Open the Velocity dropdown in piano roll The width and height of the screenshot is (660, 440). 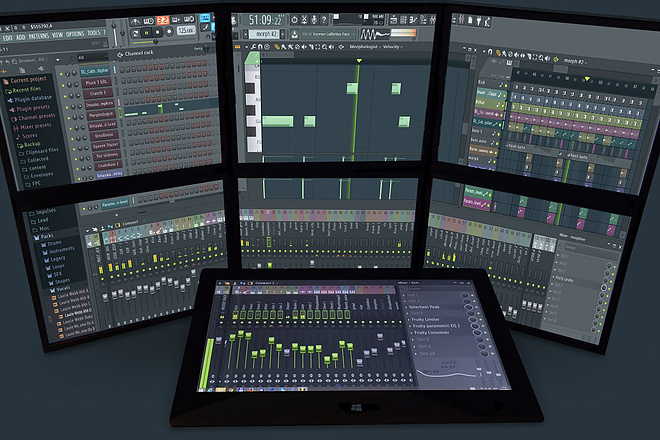(x=392, y=47)
